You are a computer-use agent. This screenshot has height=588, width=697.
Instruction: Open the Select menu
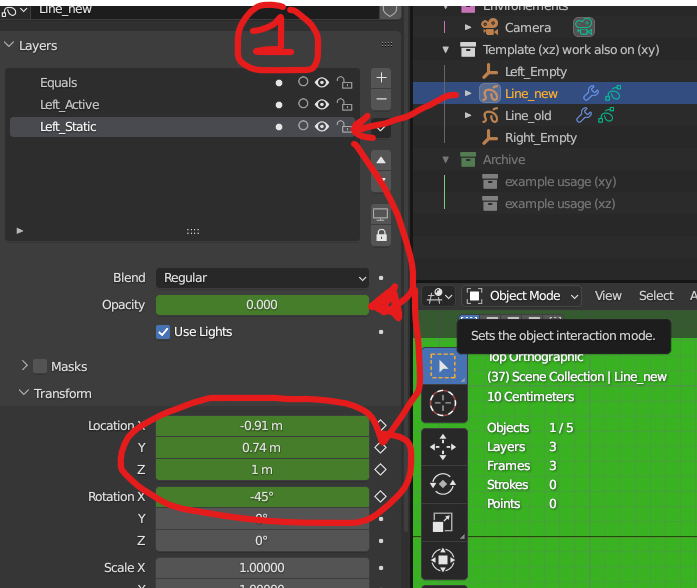(656, 296)
